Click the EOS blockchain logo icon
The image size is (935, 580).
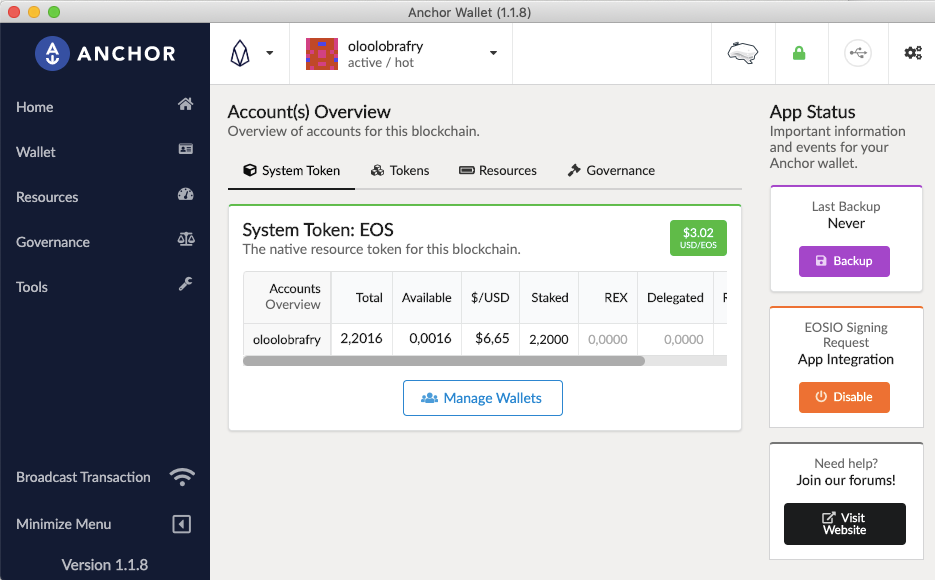(240, 53)
